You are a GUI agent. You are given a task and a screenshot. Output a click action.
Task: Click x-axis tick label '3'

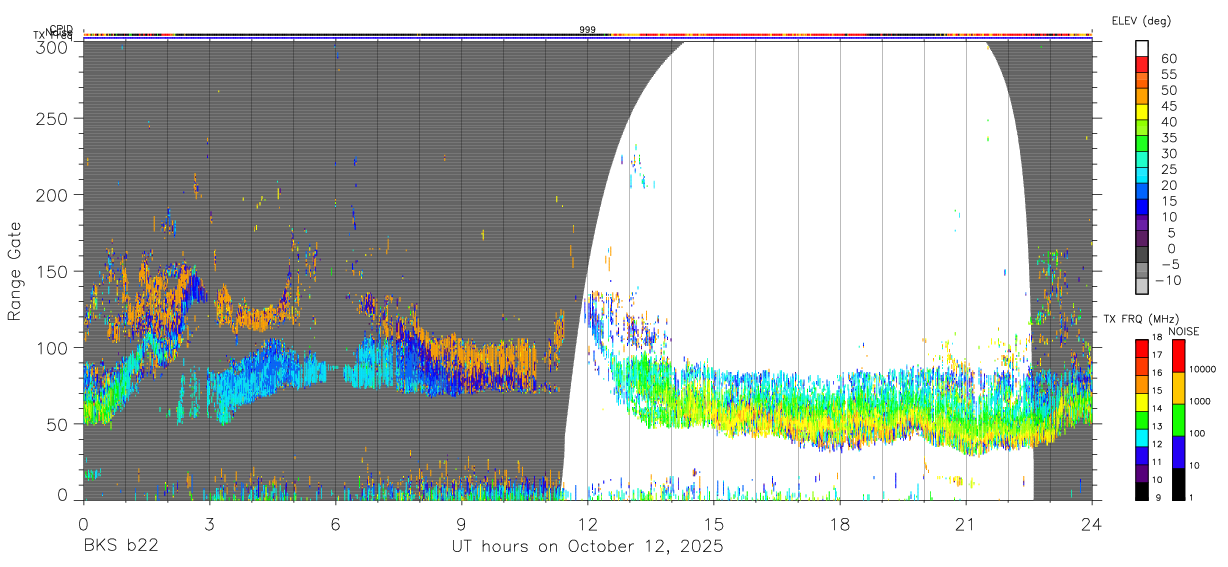tap(209, 523)
